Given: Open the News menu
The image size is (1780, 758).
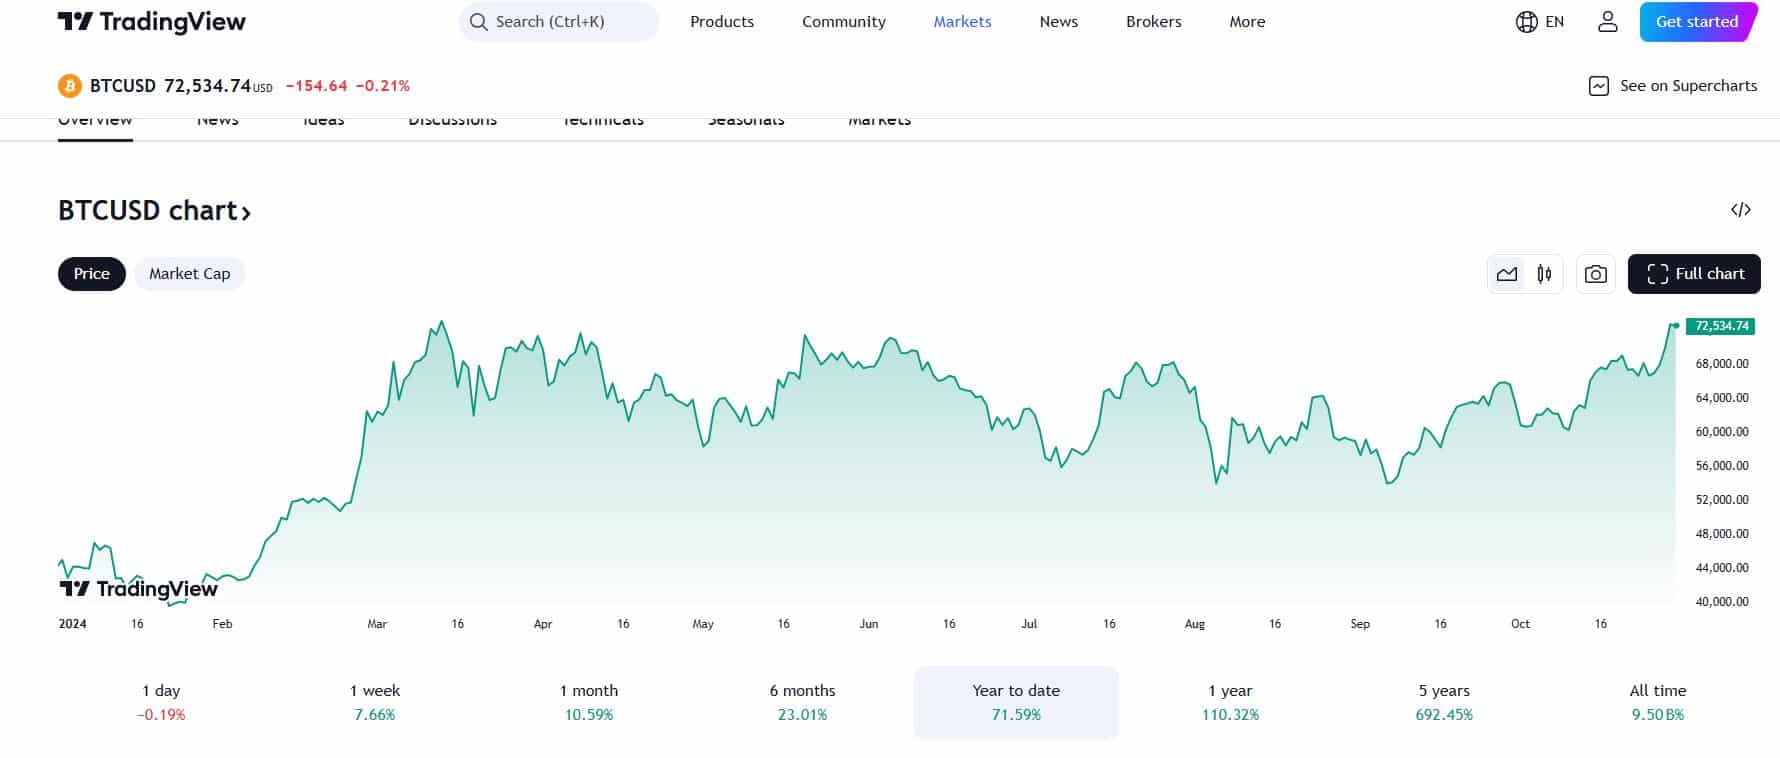Looking at the screenshot, I should pos(1059,22).
